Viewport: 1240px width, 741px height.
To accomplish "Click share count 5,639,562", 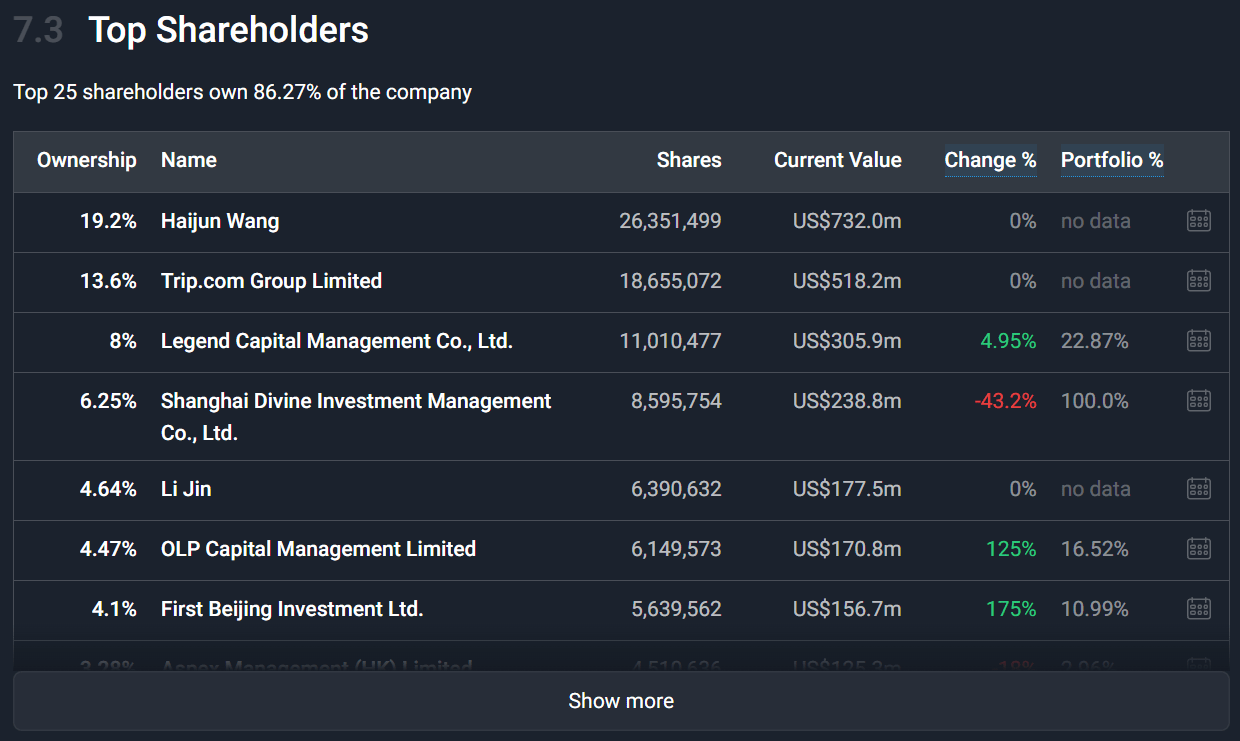I will click(676, 609).
